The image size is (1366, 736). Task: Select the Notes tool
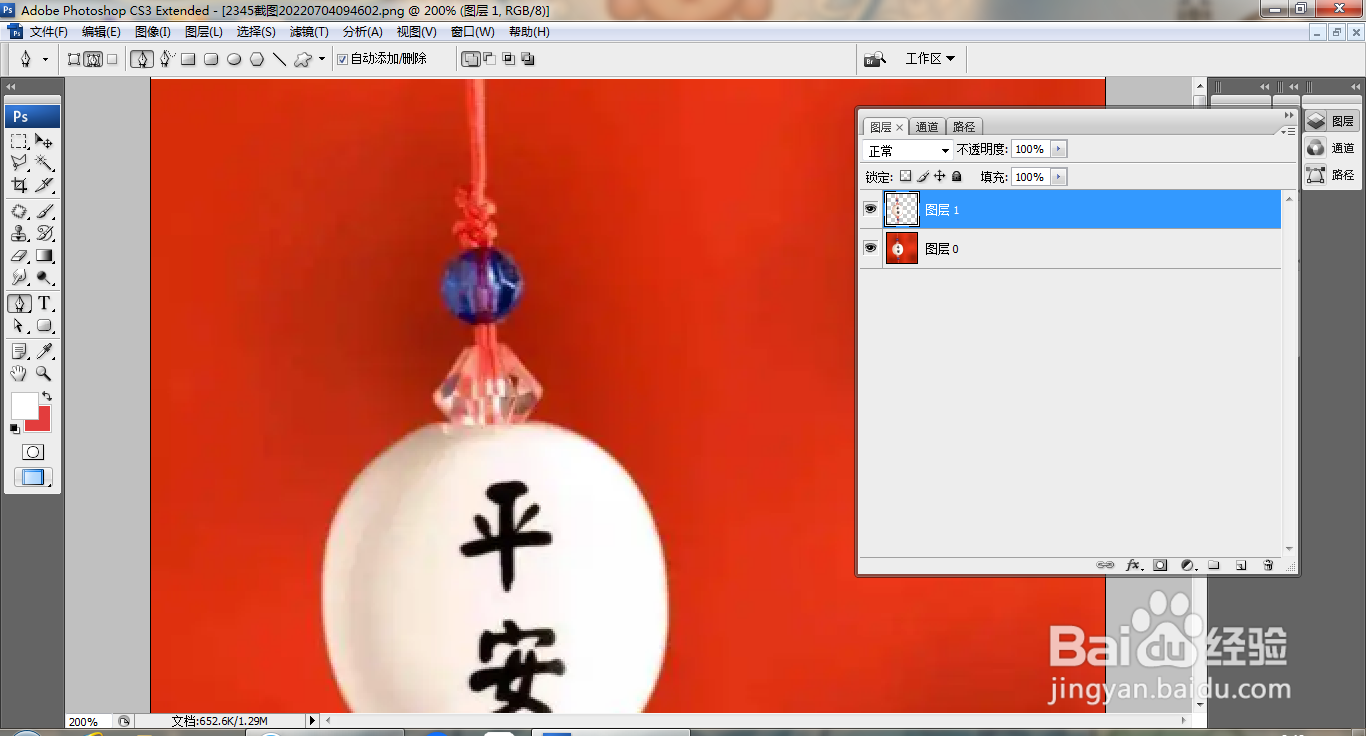click(19, 351)
